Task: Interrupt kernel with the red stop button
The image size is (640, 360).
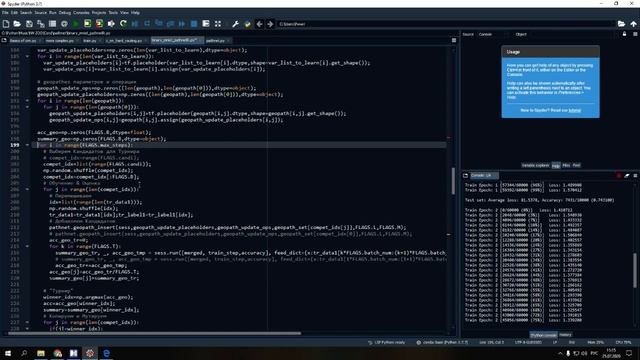Action: coord(619,176)
